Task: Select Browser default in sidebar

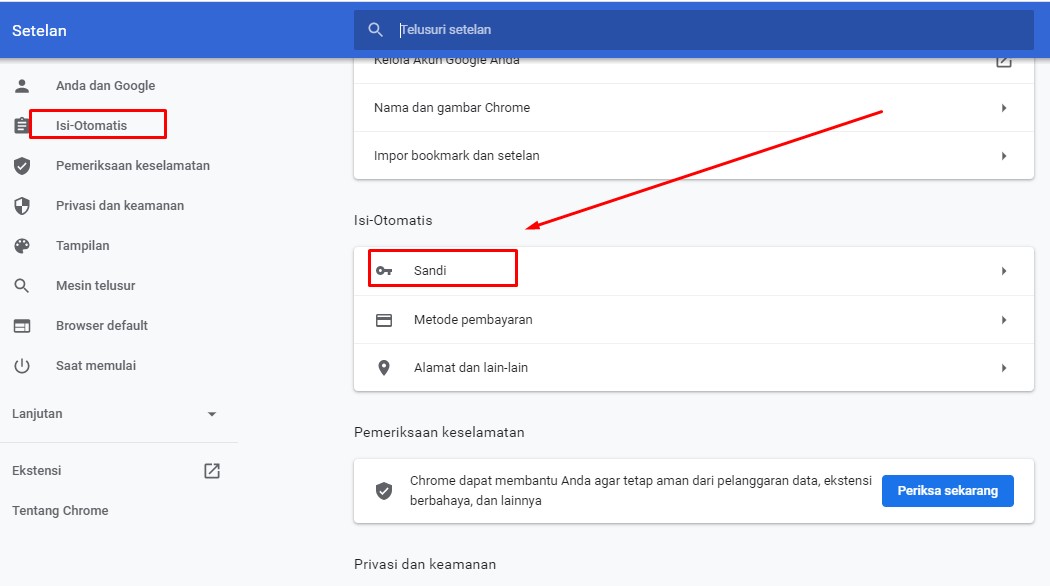Action: [102, 325]
